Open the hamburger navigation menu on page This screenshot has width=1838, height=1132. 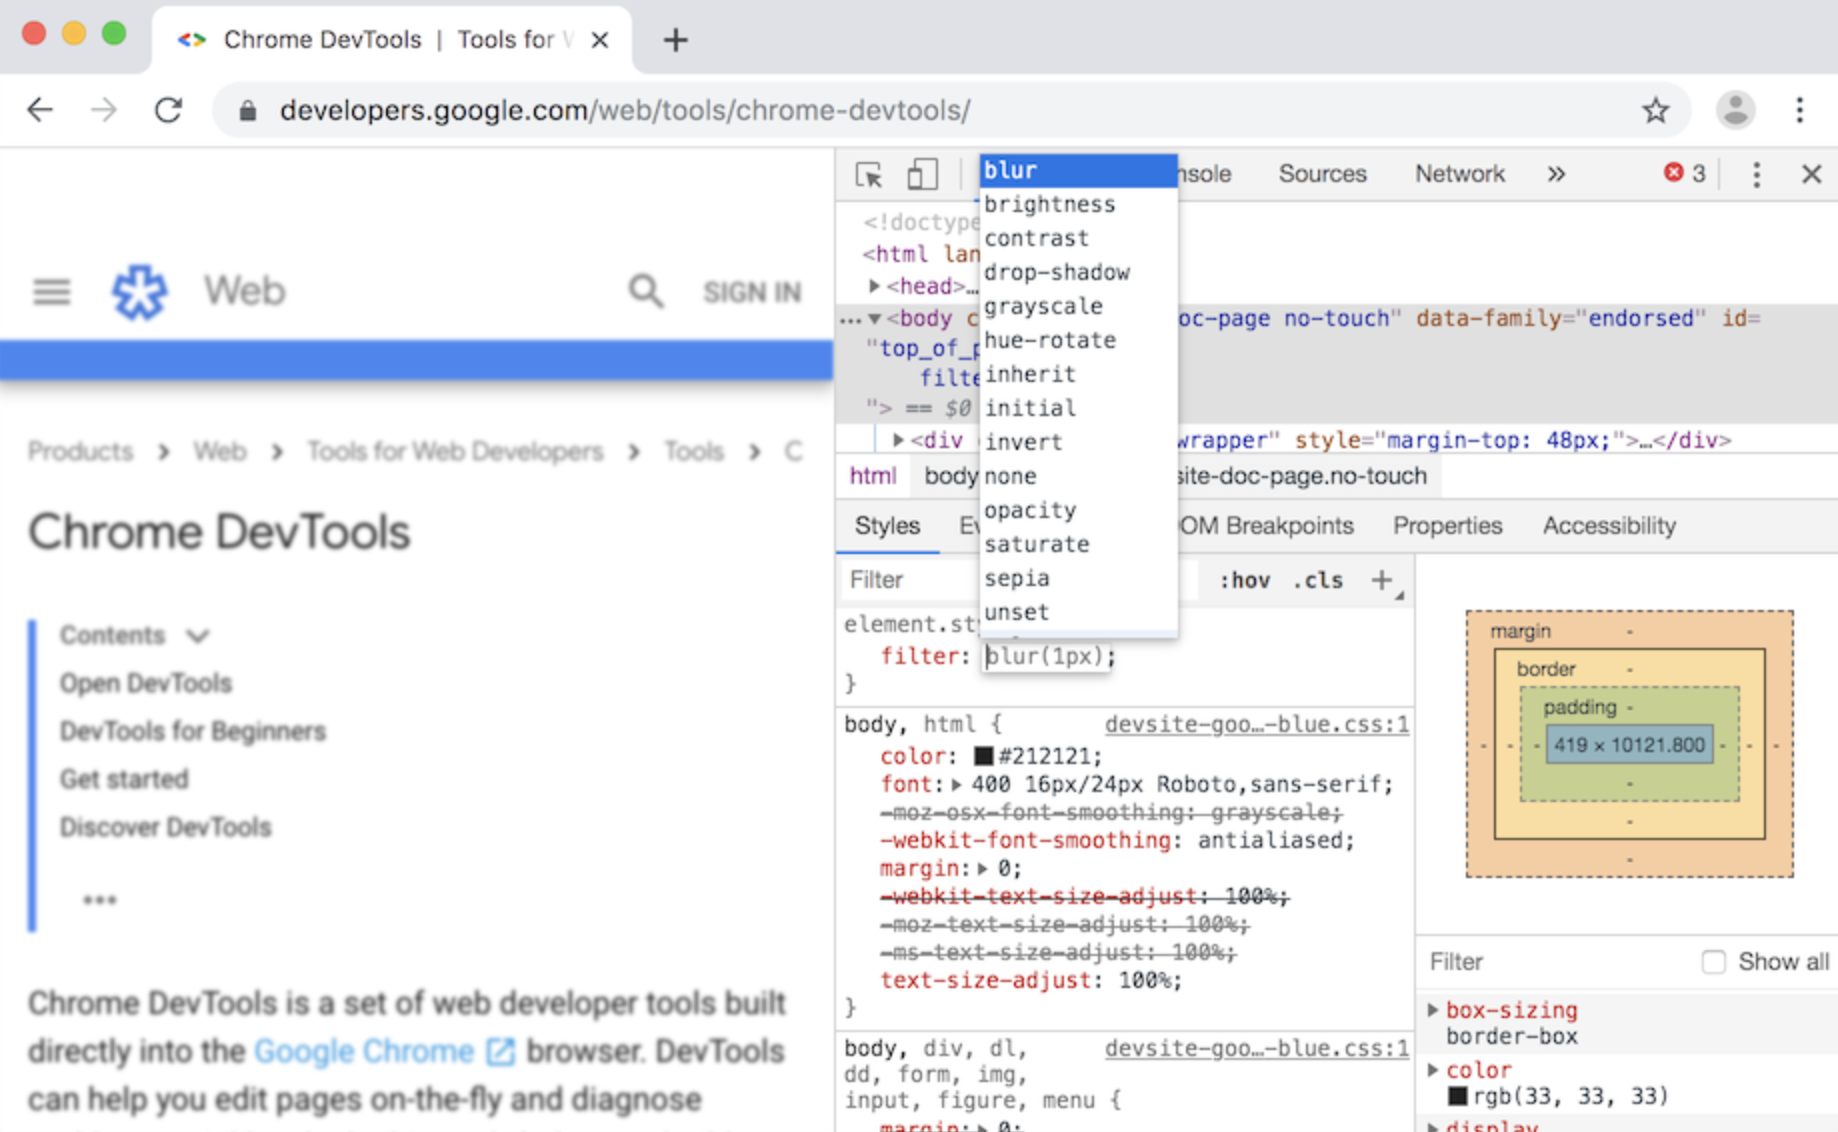[x=52, y=291]
